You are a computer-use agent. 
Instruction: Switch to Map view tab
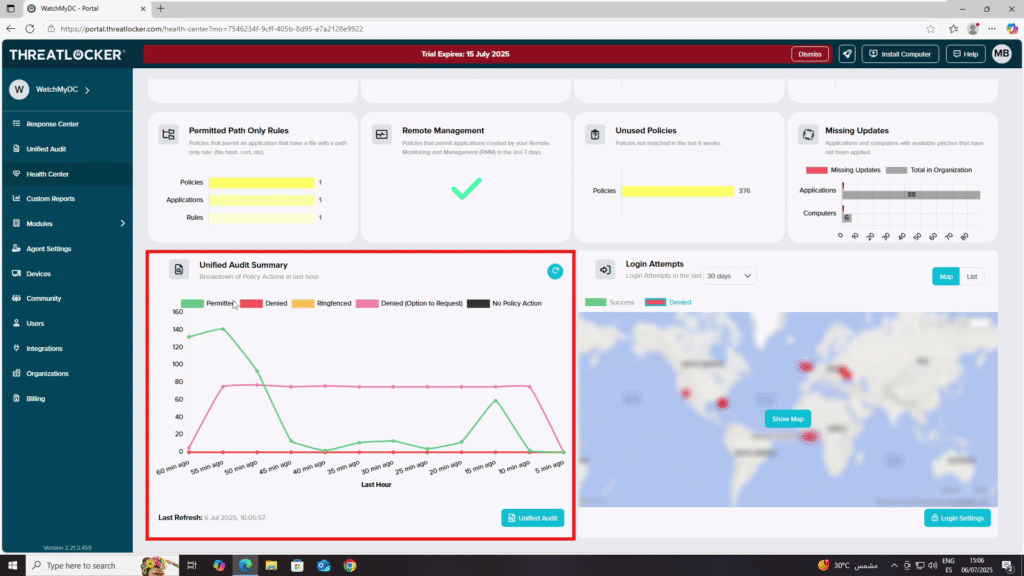(946, 276)
